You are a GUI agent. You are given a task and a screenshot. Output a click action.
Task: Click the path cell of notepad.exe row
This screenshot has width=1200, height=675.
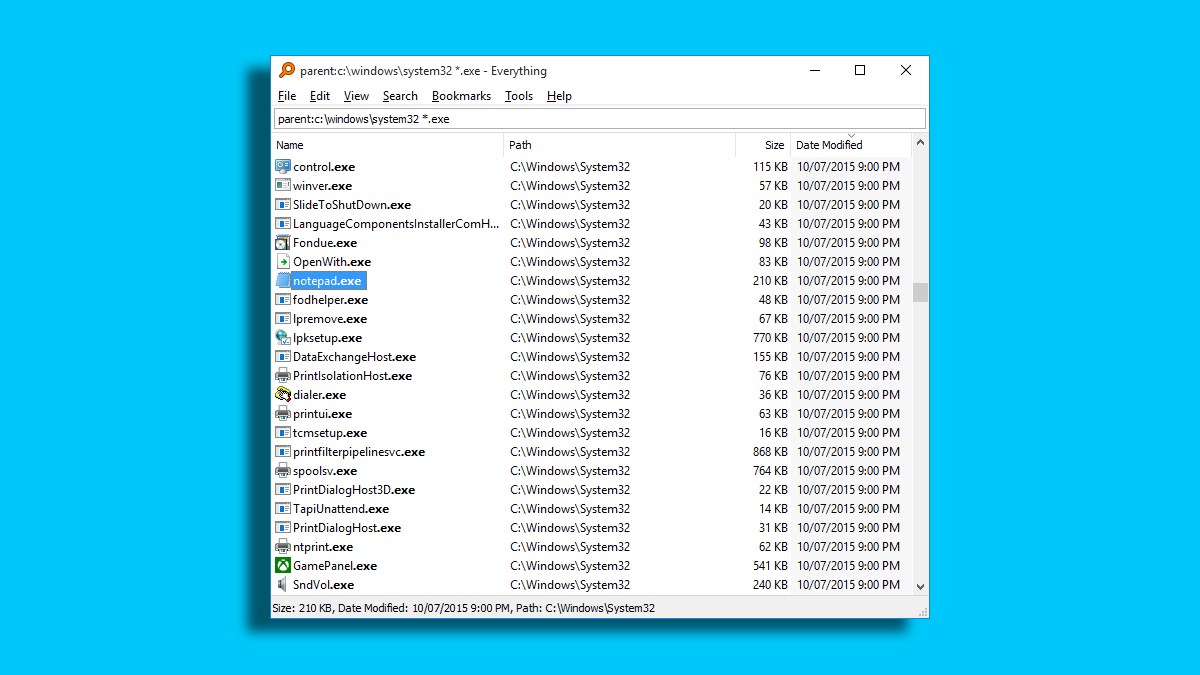pos(570,281)
